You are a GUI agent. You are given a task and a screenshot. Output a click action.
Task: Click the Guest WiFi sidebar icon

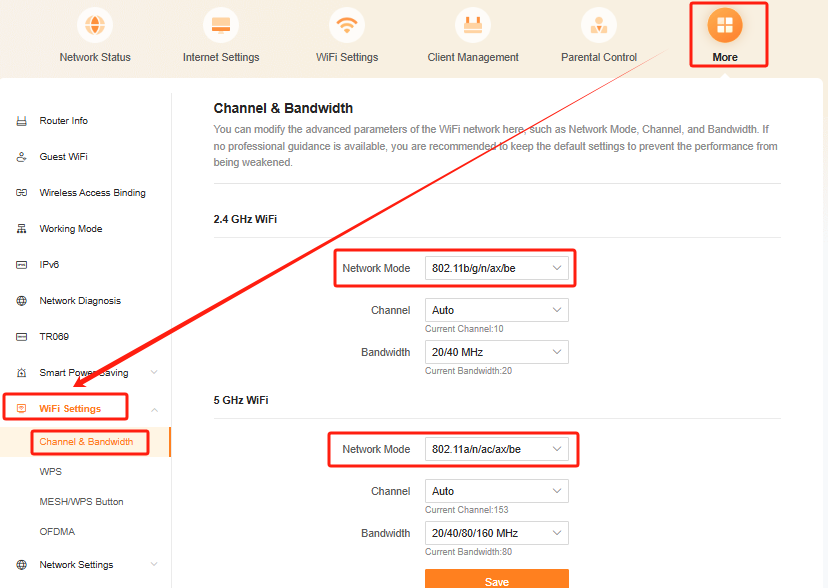21,157
